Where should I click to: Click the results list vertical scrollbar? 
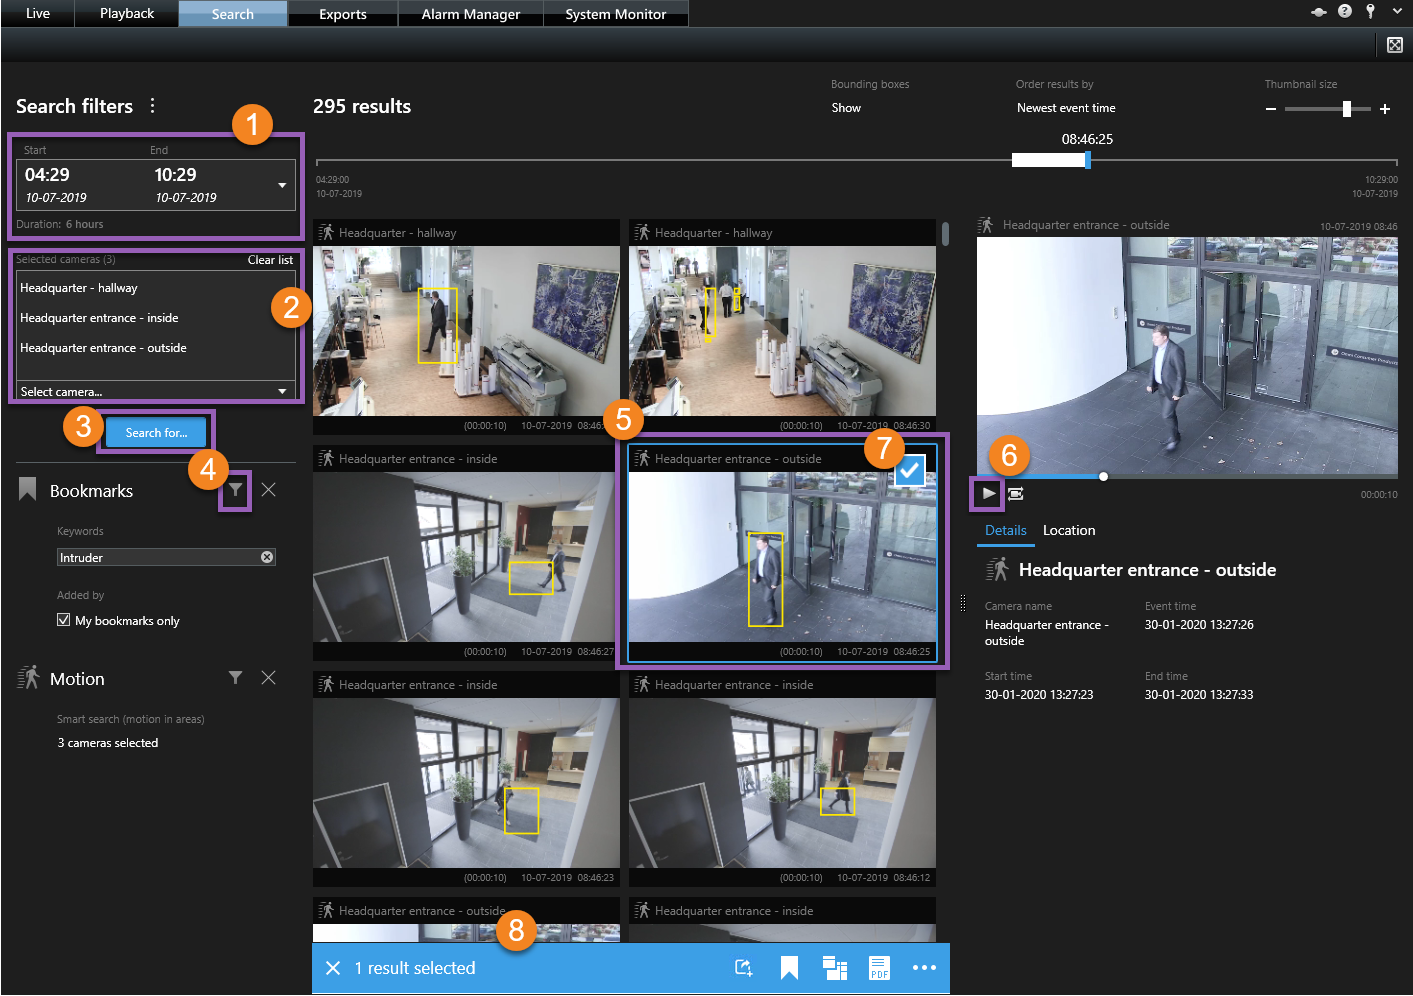pyautogui.click(x=945, y=233)
